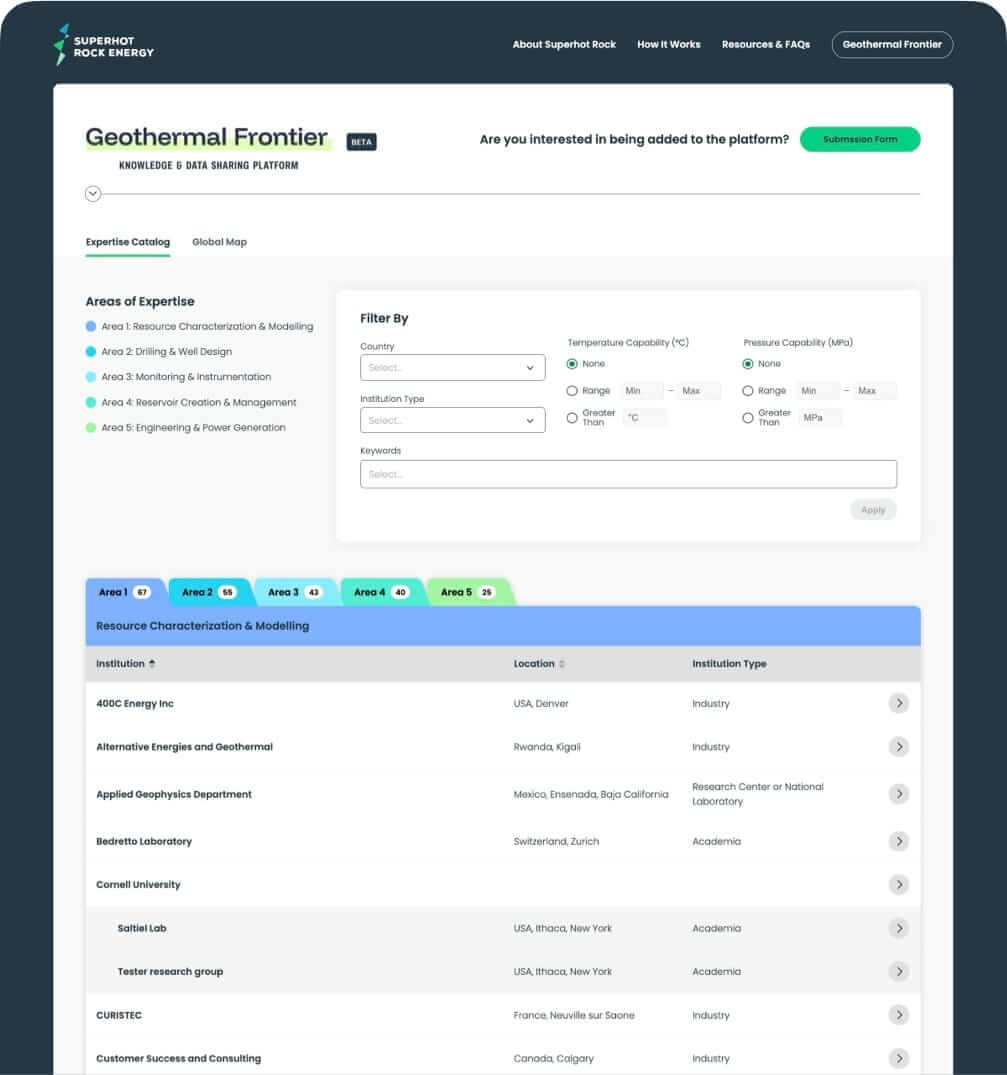This screenshot has width=1007, height=1075.
Task: Open details arrow for CURISTEC
Action: 899,1015
